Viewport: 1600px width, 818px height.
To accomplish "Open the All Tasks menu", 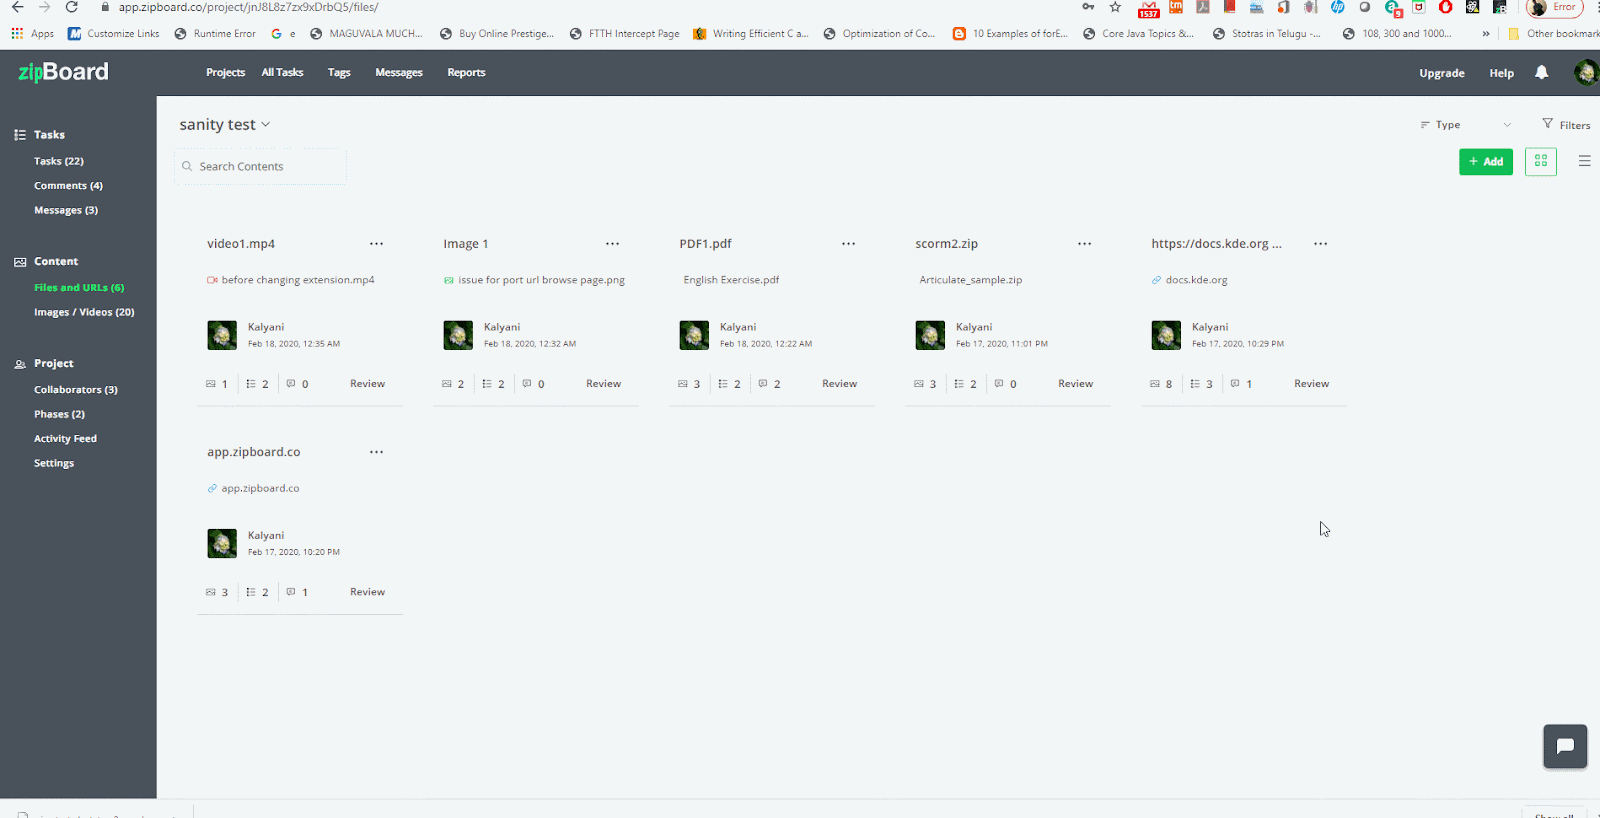I will [282, 73].
